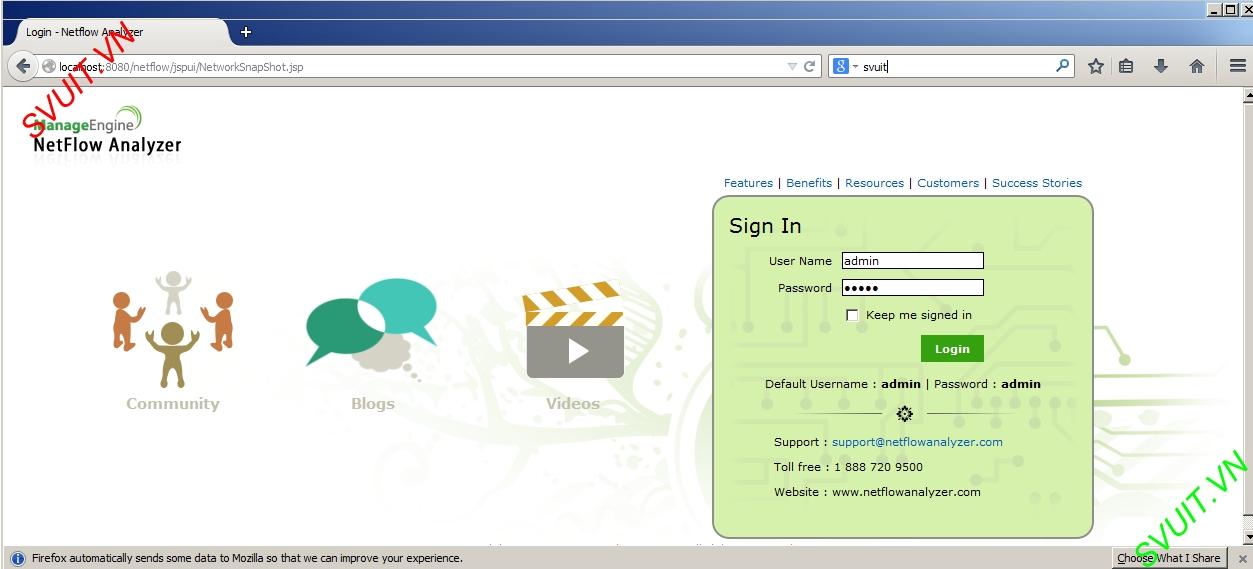The height and width of the screenshot is (569, 1253).
Task: Click the search magnifier icon
Action: pyautogui.click(x=1062, y=66)
